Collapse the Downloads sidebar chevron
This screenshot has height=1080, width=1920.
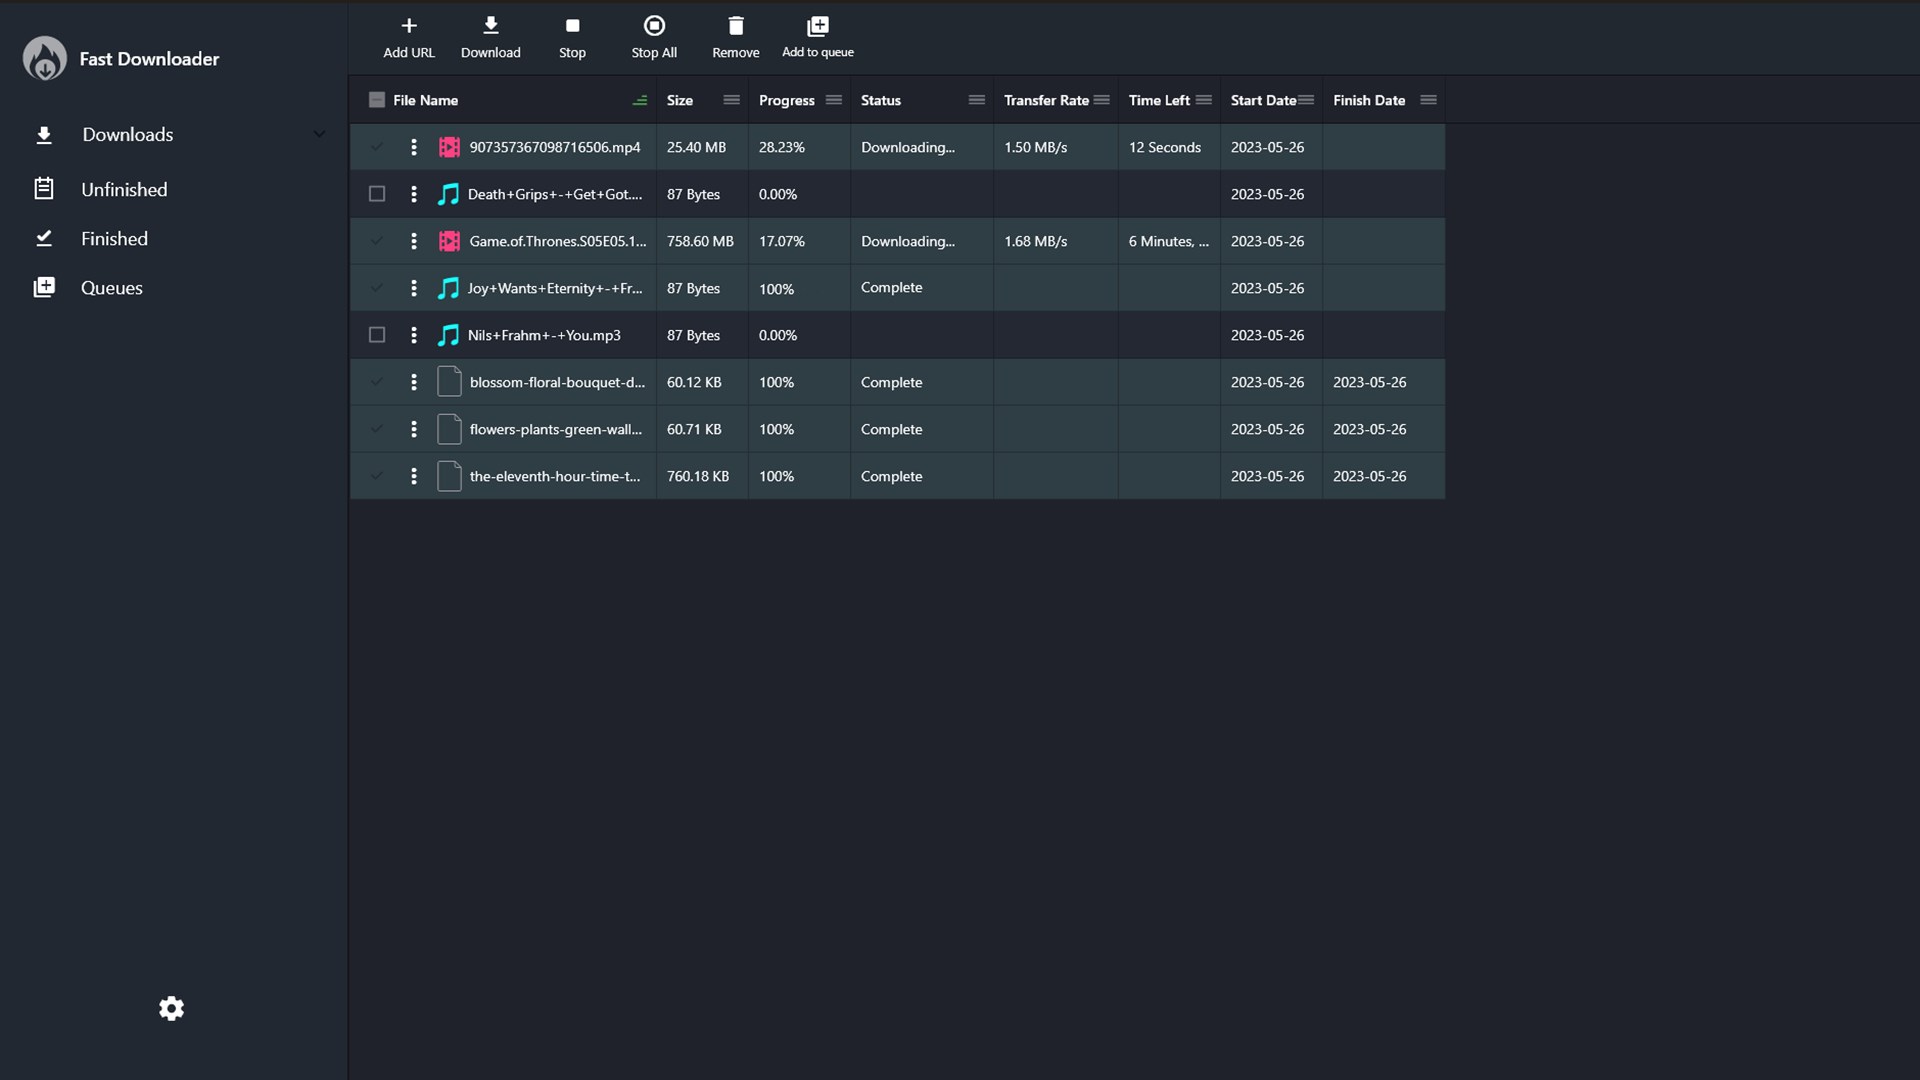coord(319,134)
